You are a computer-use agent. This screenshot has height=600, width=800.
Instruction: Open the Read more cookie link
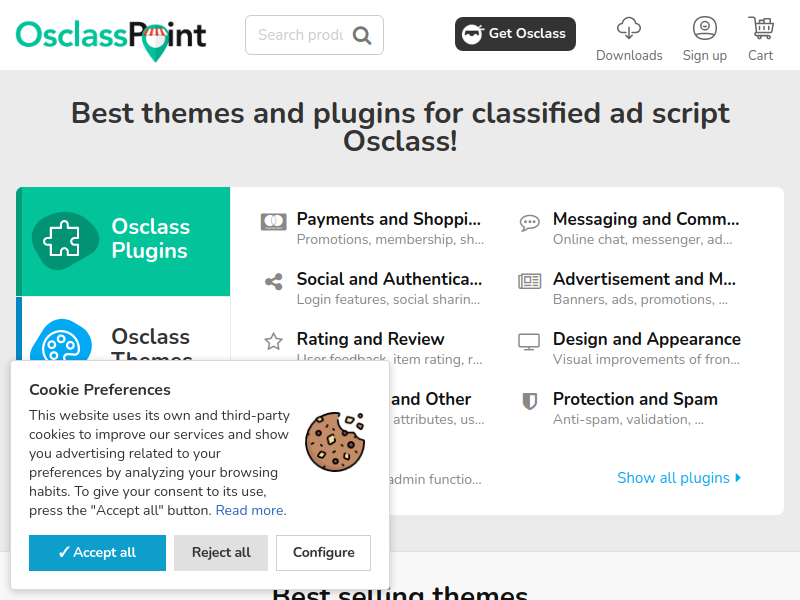(x=250, y=510)
